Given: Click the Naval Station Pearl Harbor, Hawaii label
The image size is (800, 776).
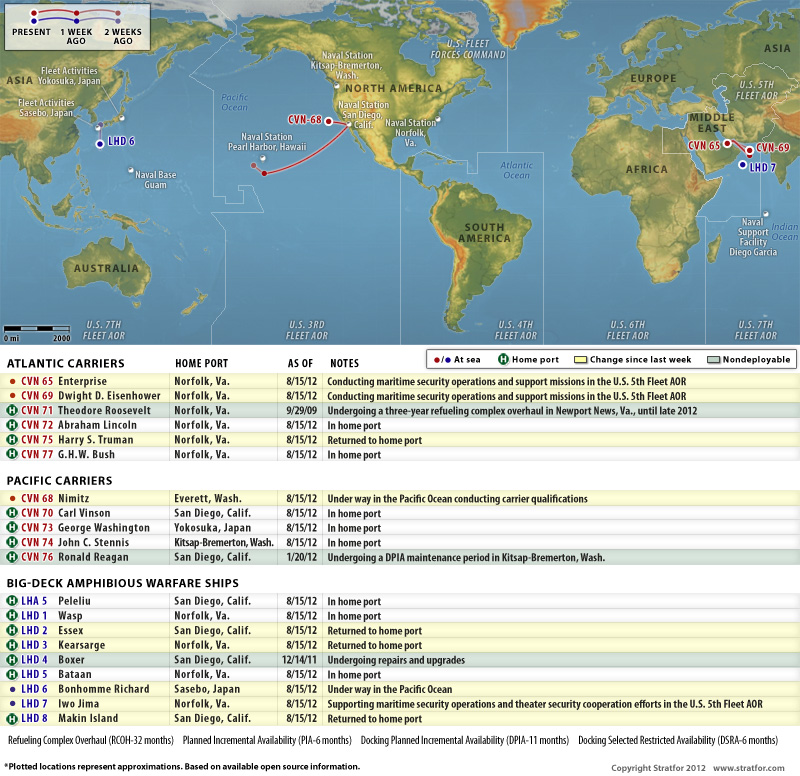Looking at the screenshot, I should [267, 142].
